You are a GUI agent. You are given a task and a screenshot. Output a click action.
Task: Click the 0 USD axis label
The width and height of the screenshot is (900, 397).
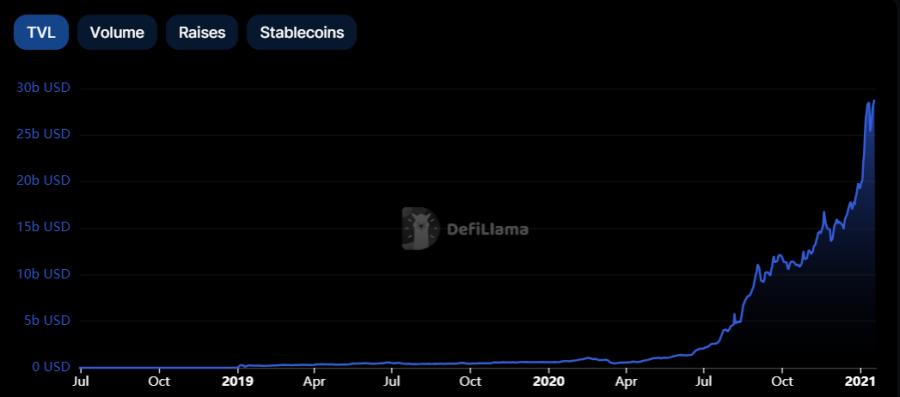click(51, 367)
